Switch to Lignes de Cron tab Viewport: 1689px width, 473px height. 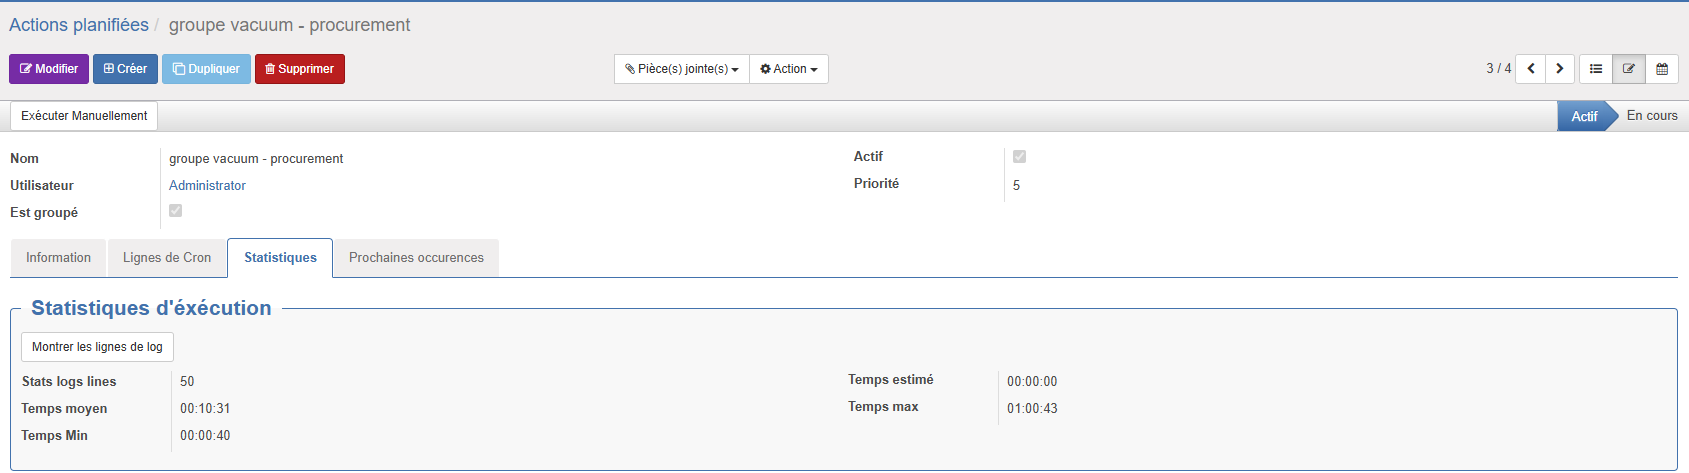[x=167, y=258]
